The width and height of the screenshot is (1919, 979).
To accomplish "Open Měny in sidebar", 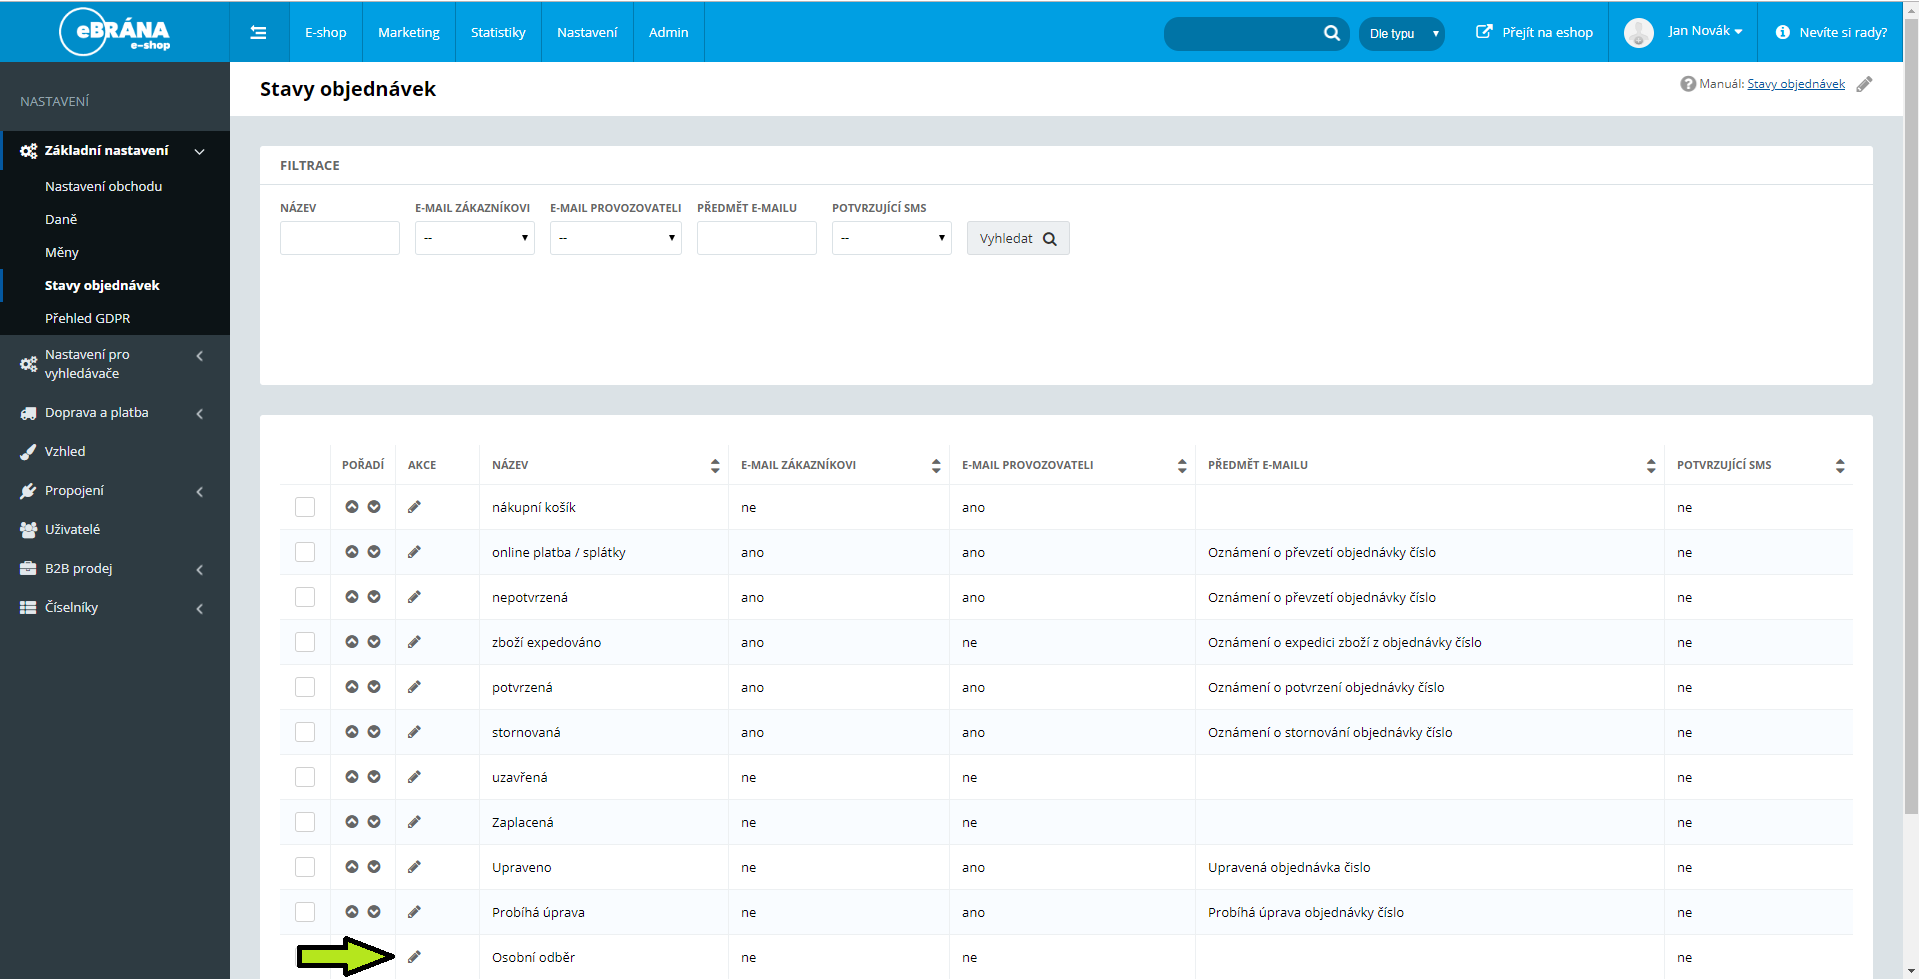I will 62,252.
